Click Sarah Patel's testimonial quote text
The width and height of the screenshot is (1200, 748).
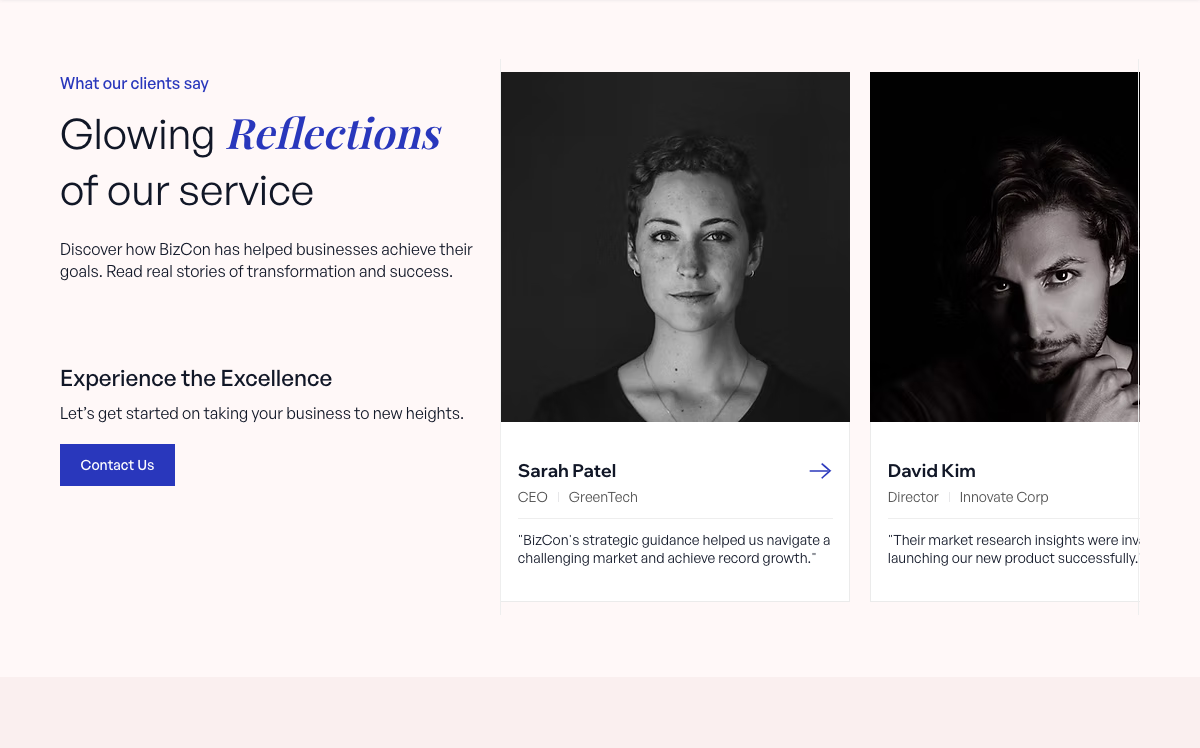click(x=674, y=549)
